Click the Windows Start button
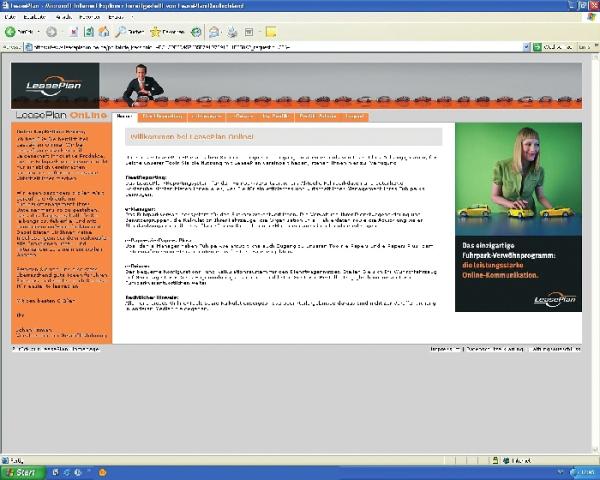600x480 pixels. tap(22, 472)
